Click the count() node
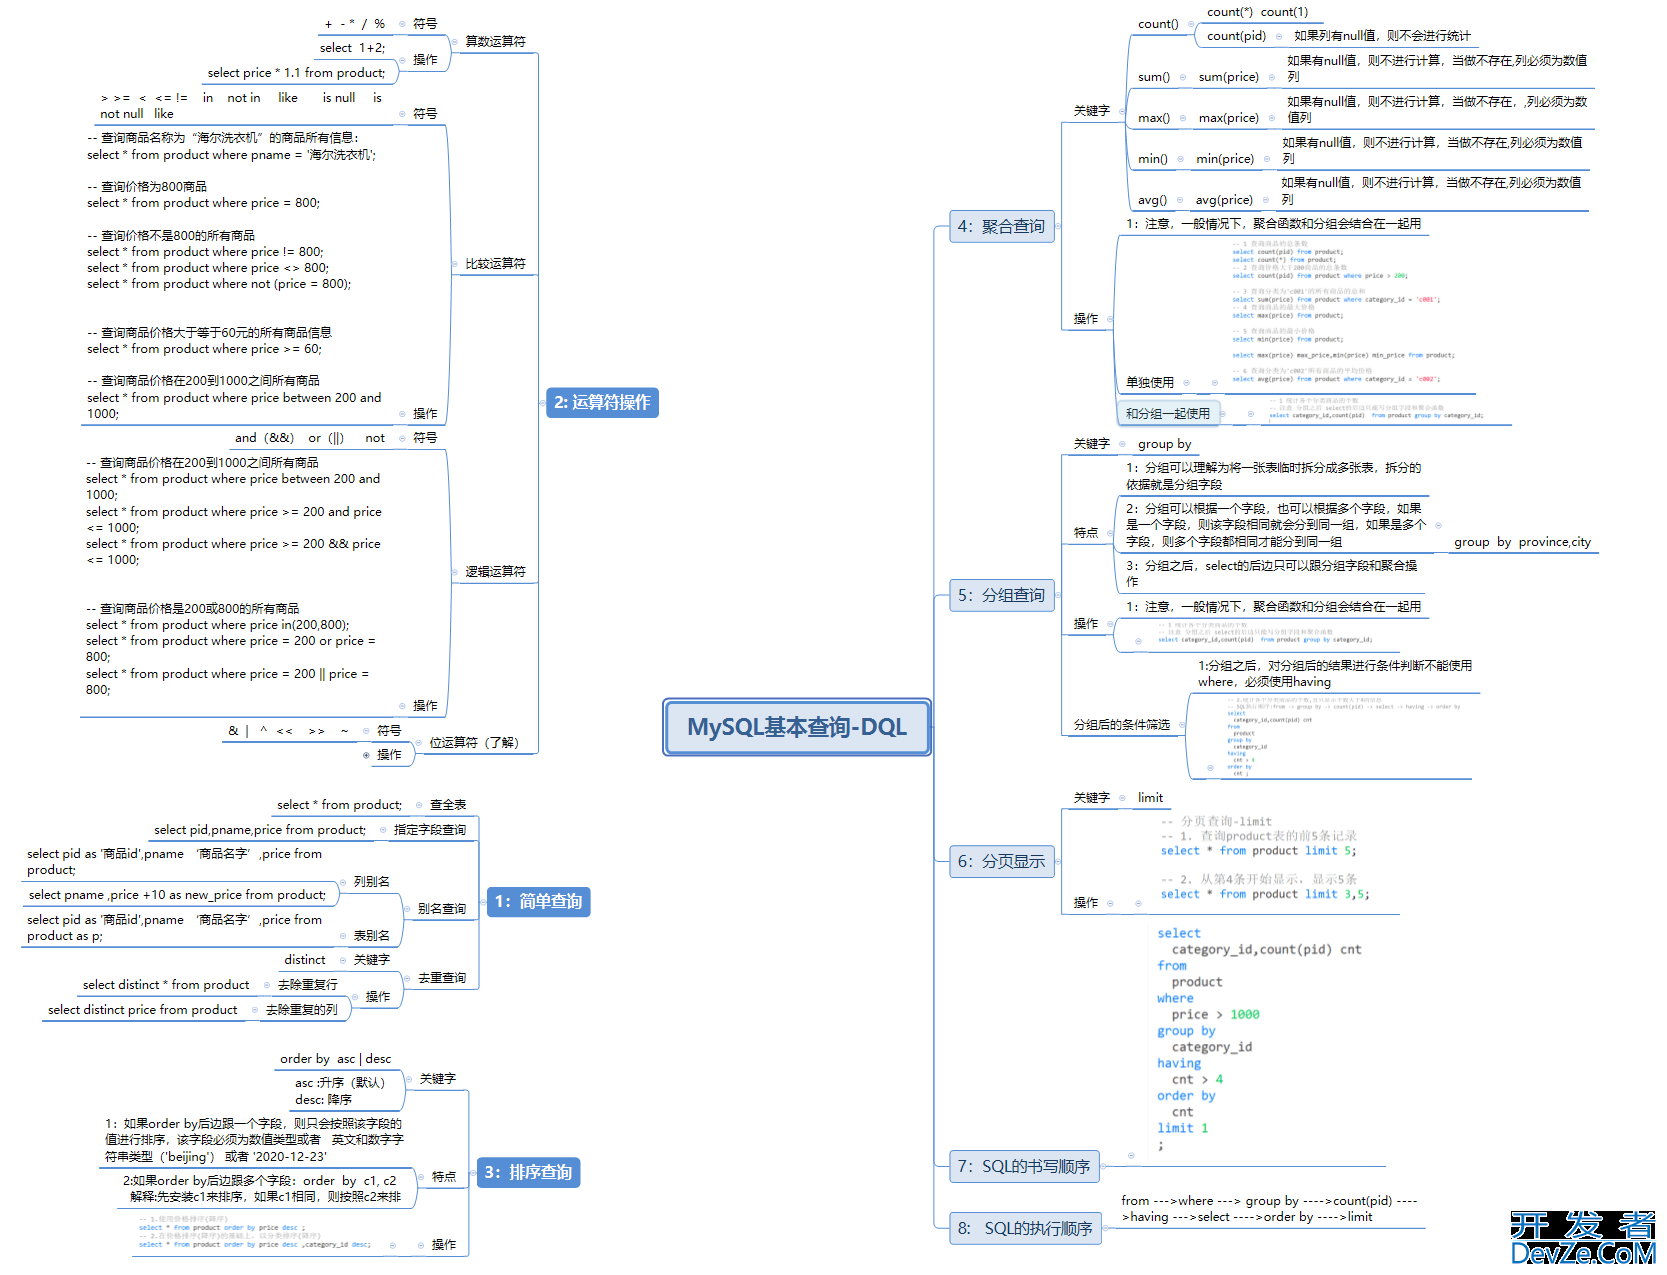This screenshot has height=1275, width=1667. pos(1158,24)
